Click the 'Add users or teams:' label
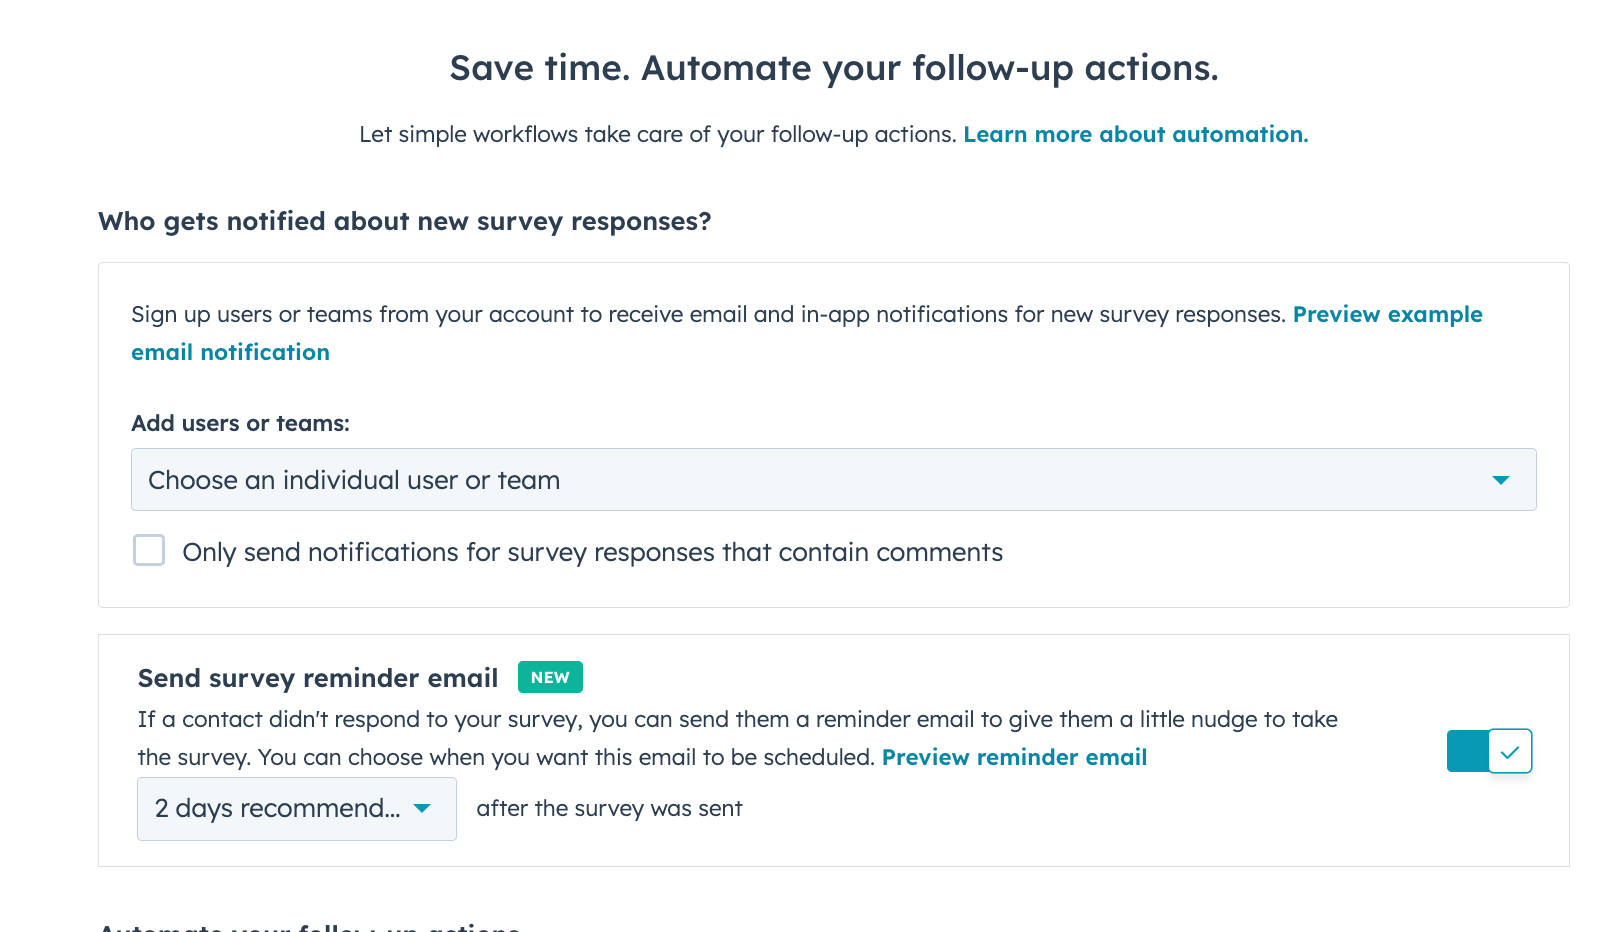Image resolution: width=1624 pixels, height=932 pixels. click(241, 423)
